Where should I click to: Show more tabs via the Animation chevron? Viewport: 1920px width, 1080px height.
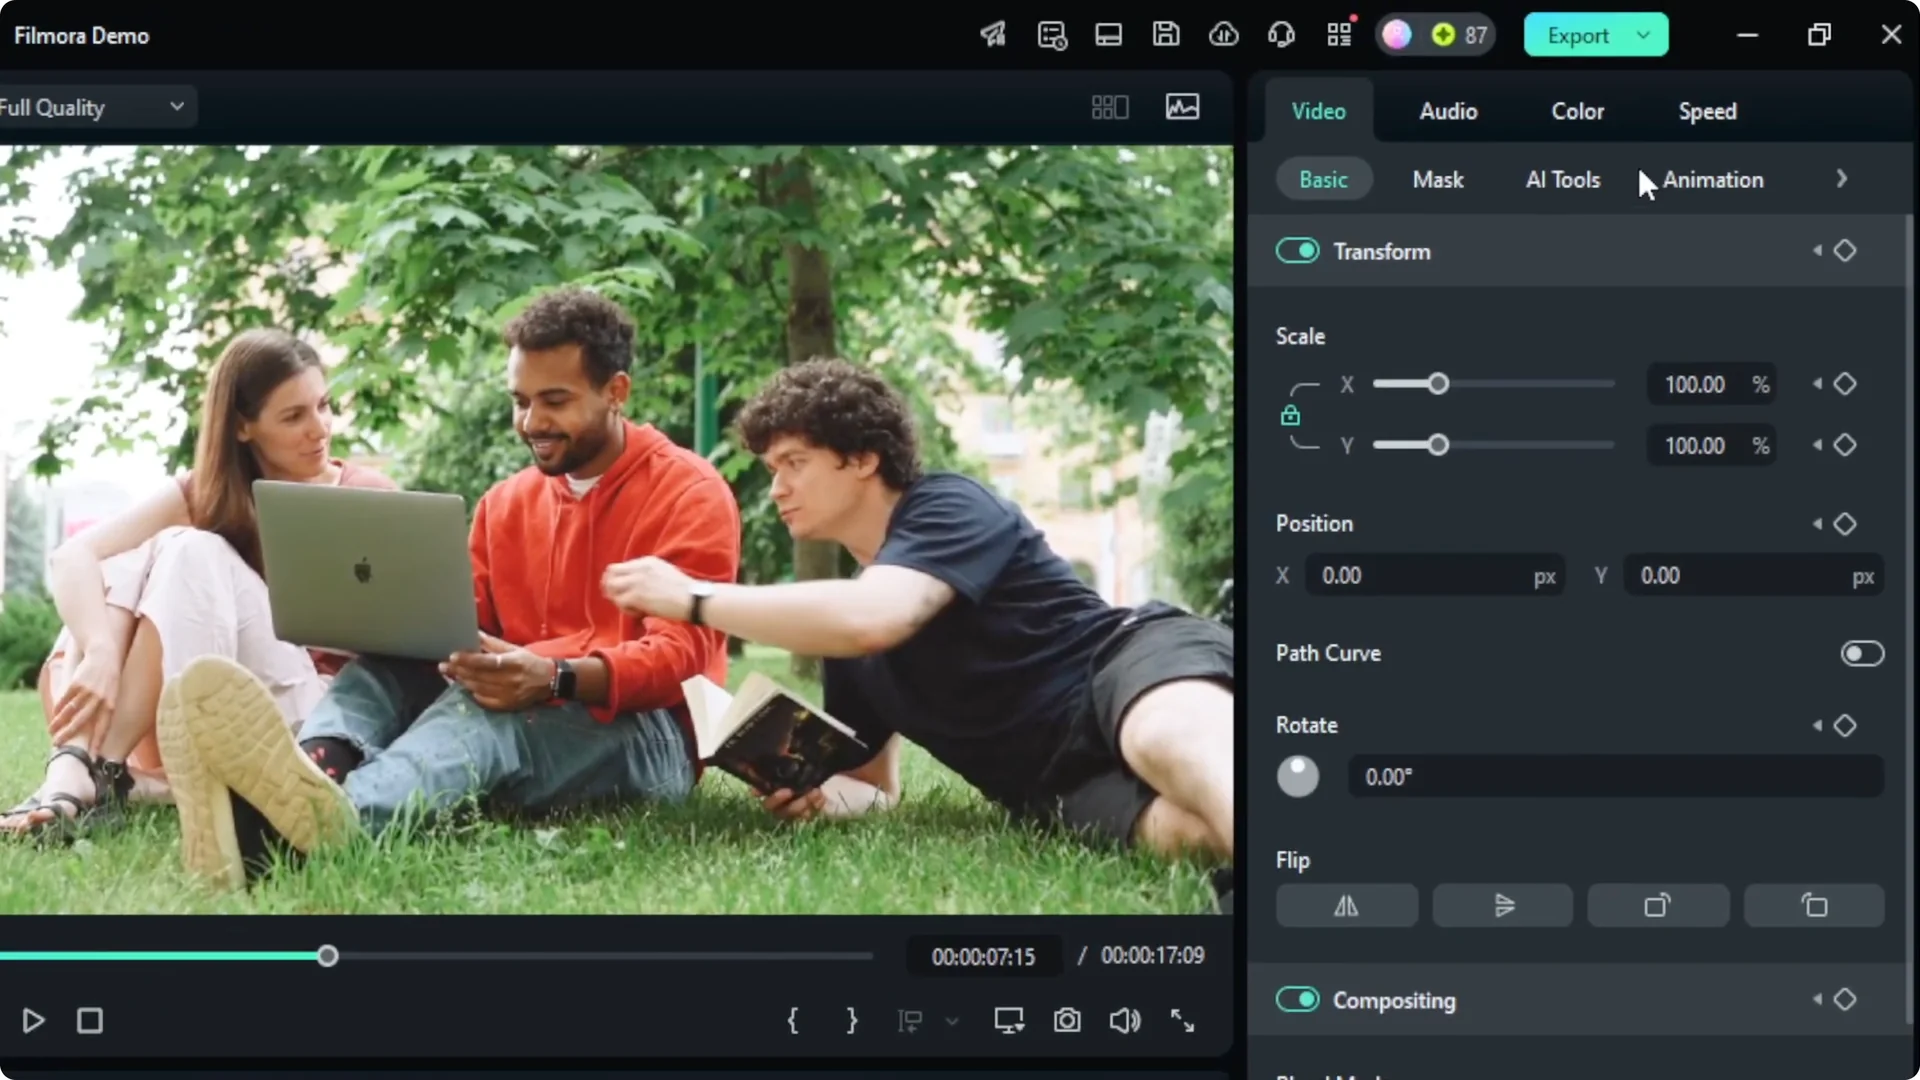pyautogui.click(x=1842, y=178)
